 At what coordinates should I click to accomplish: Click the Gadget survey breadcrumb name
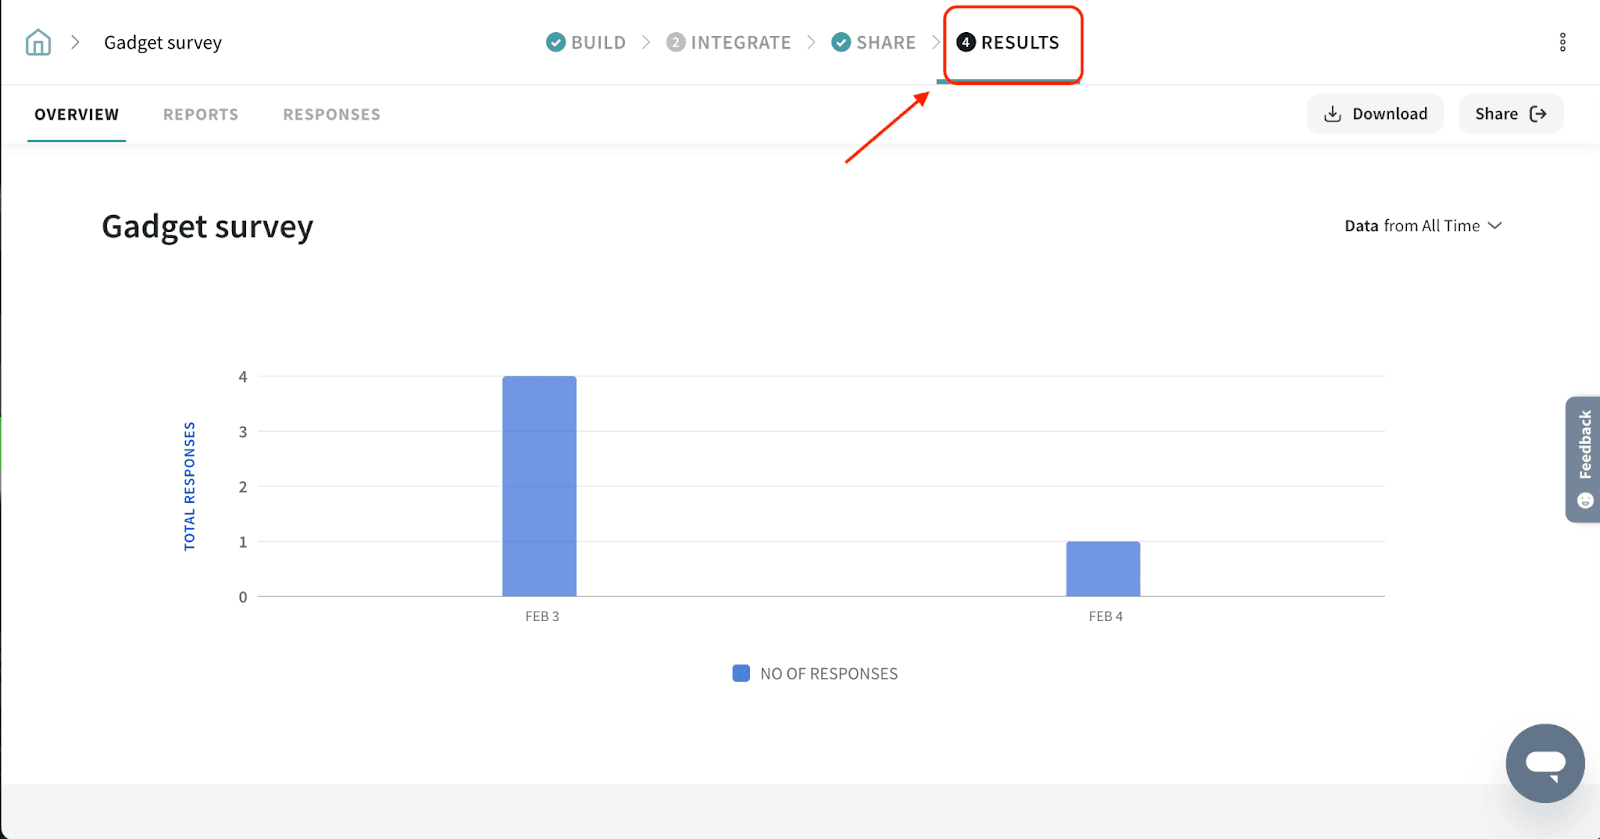click(x=163, y=43)
